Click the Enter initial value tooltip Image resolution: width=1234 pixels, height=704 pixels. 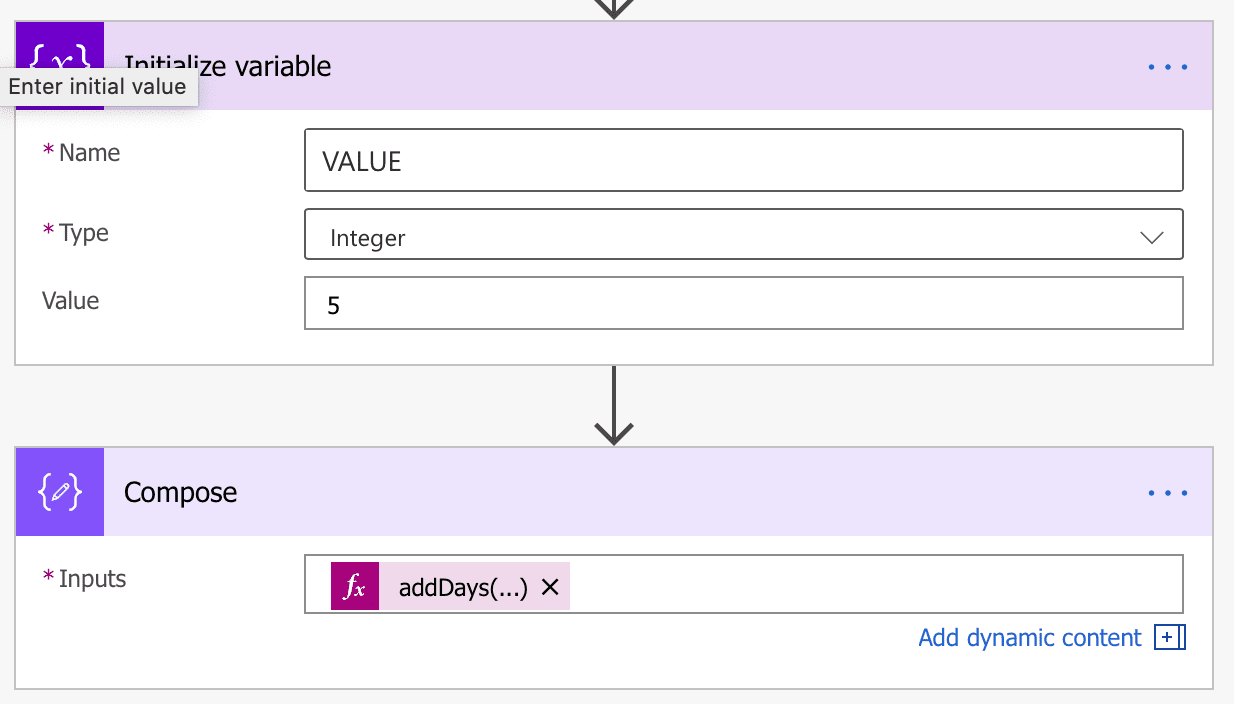98,86
